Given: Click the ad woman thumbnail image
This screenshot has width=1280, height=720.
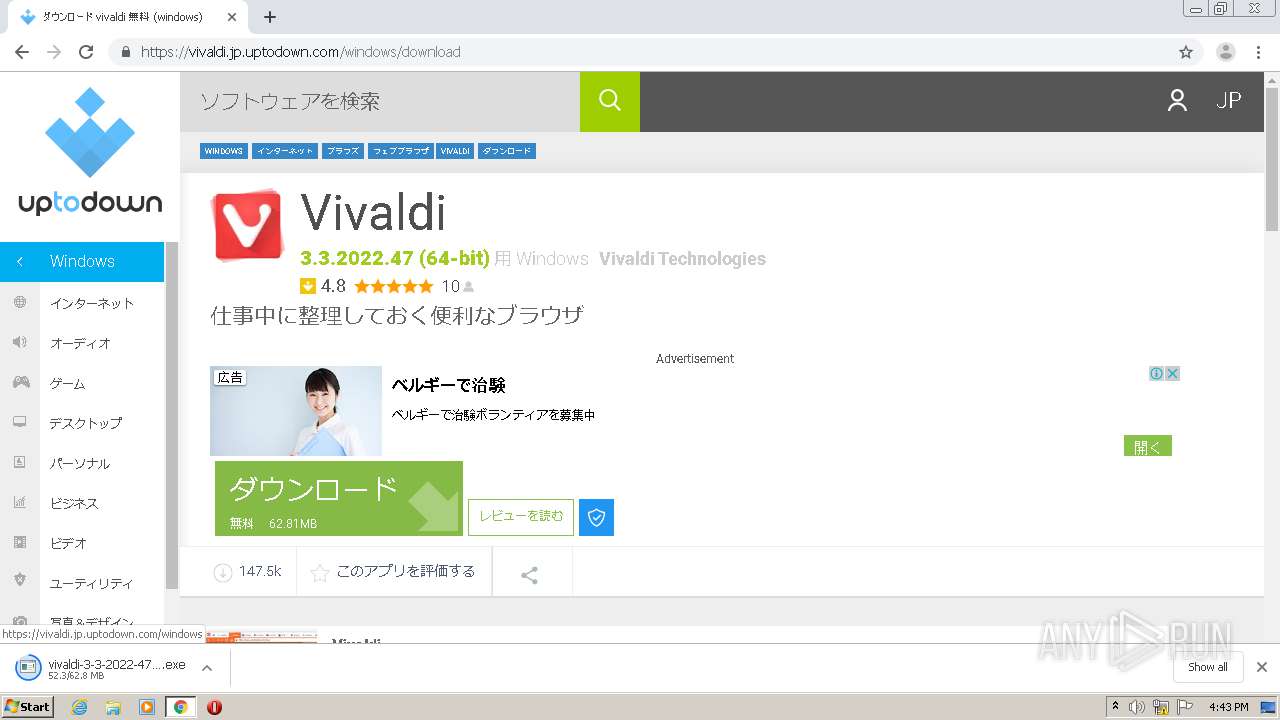Looking at the screenshot, I should 296,411.
